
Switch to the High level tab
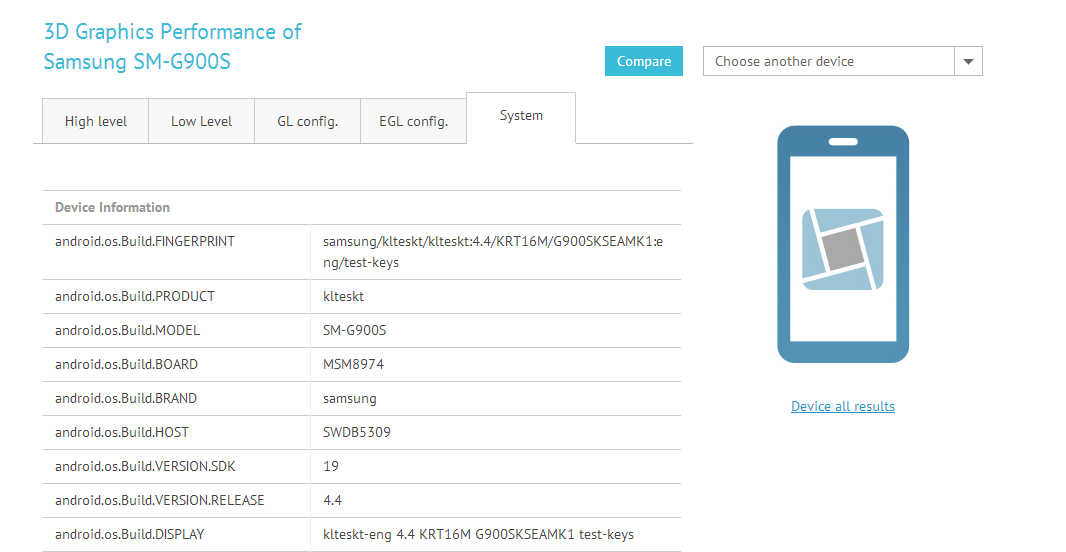click(x=96, y=121)
